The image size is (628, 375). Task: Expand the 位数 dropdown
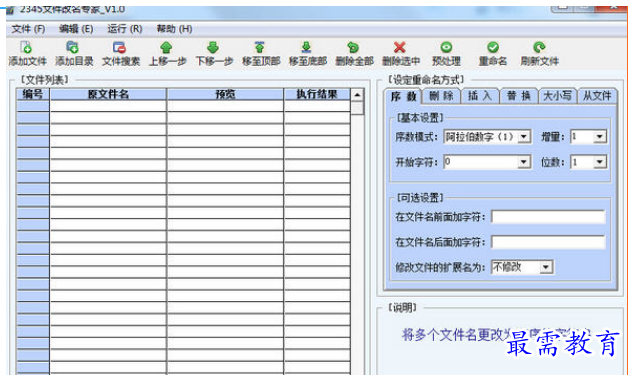(599, 162)
